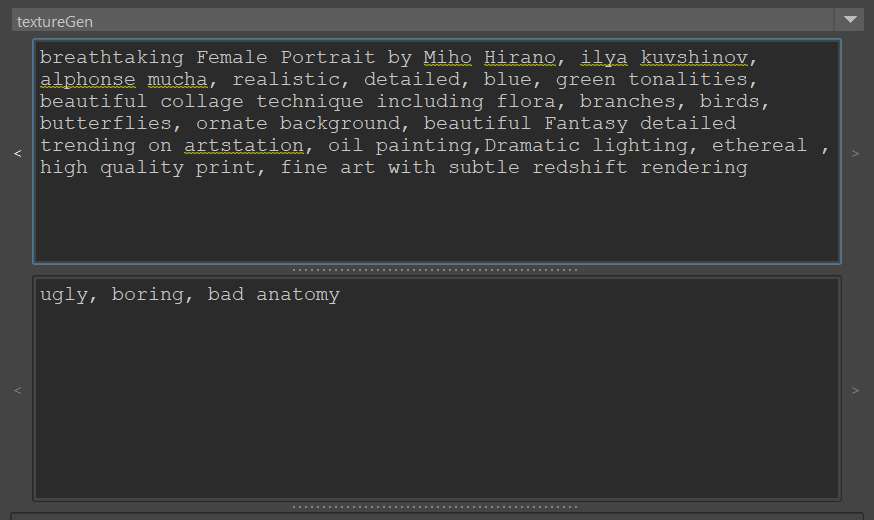Click inside the positive prompt text box
This screenshot has height=520, width=874.
[x=437, y=152]
